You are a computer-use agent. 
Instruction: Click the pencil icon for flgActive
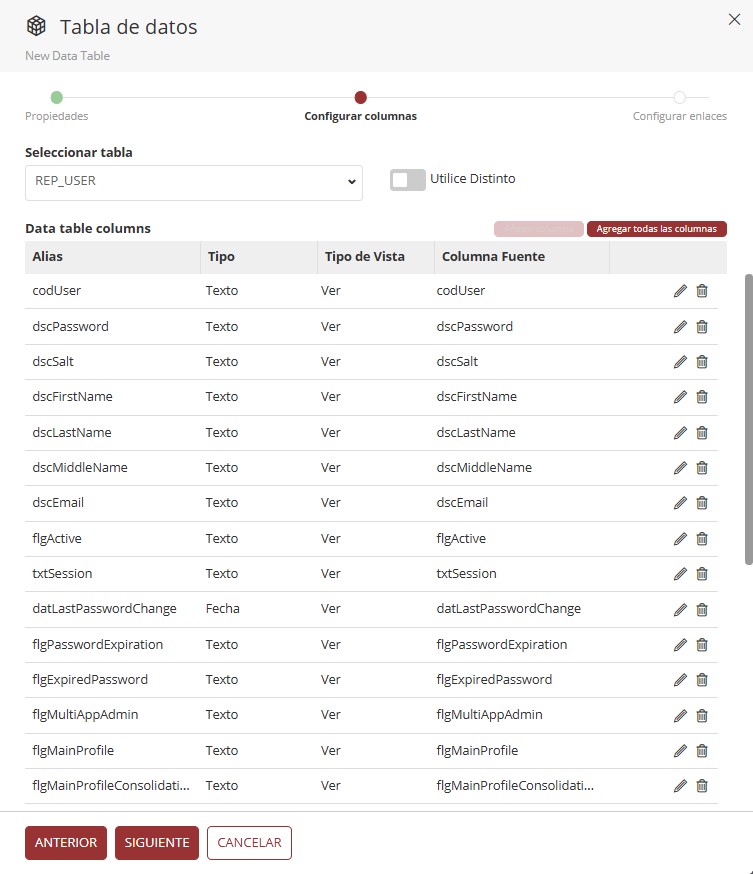point(680,539)
